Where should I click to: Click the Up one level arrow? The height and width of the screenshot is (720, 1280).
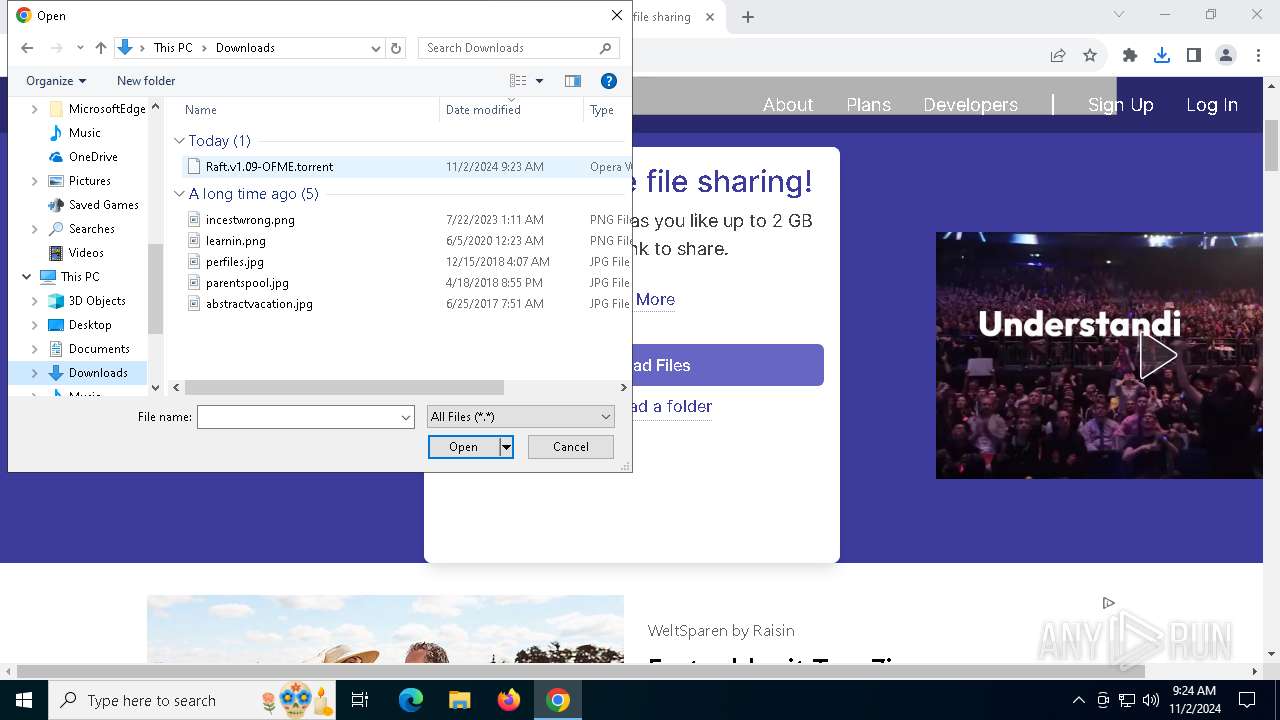click(x=100, y=48)
